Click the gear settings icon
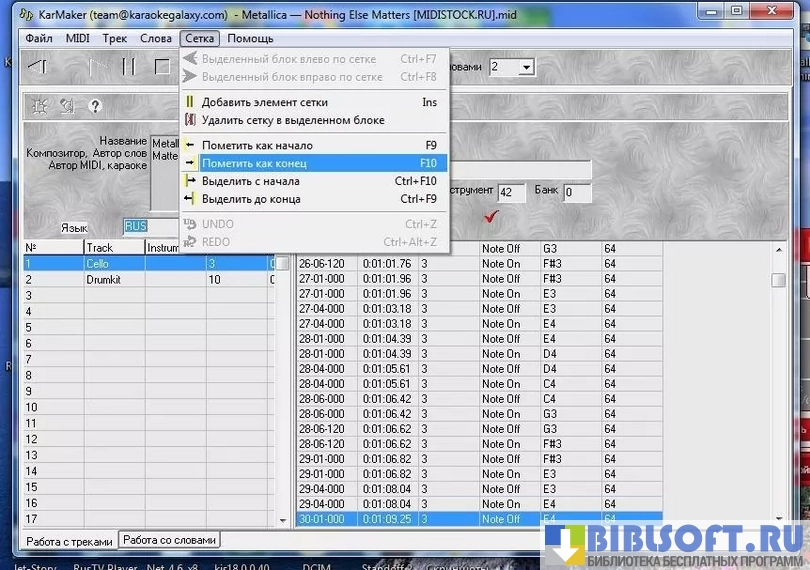Viewport: 810px width, 570px height. tap(40, 105)
